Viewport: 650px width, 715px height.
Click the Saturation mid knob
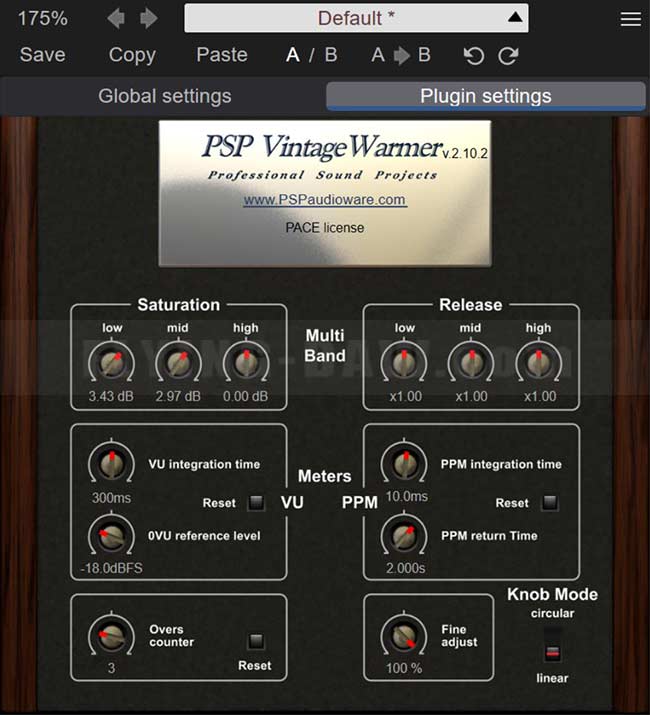(178, 363)
